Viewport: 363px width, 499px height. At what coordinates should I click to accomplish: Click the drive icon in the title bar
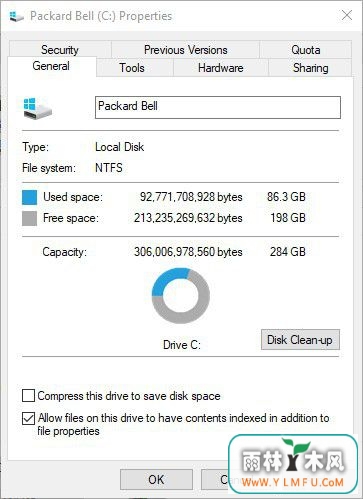[x=16, y=16]
